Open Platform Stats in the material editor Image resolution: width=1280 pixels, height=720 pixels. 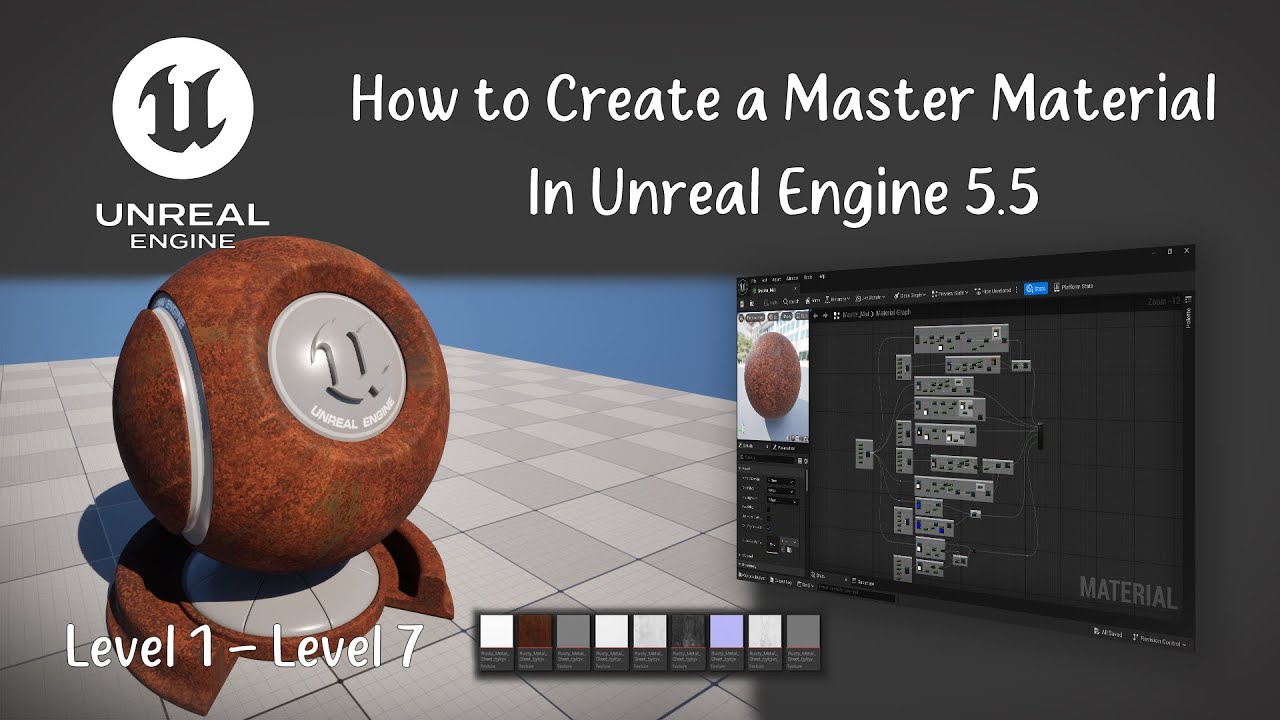coord(1073,287)
